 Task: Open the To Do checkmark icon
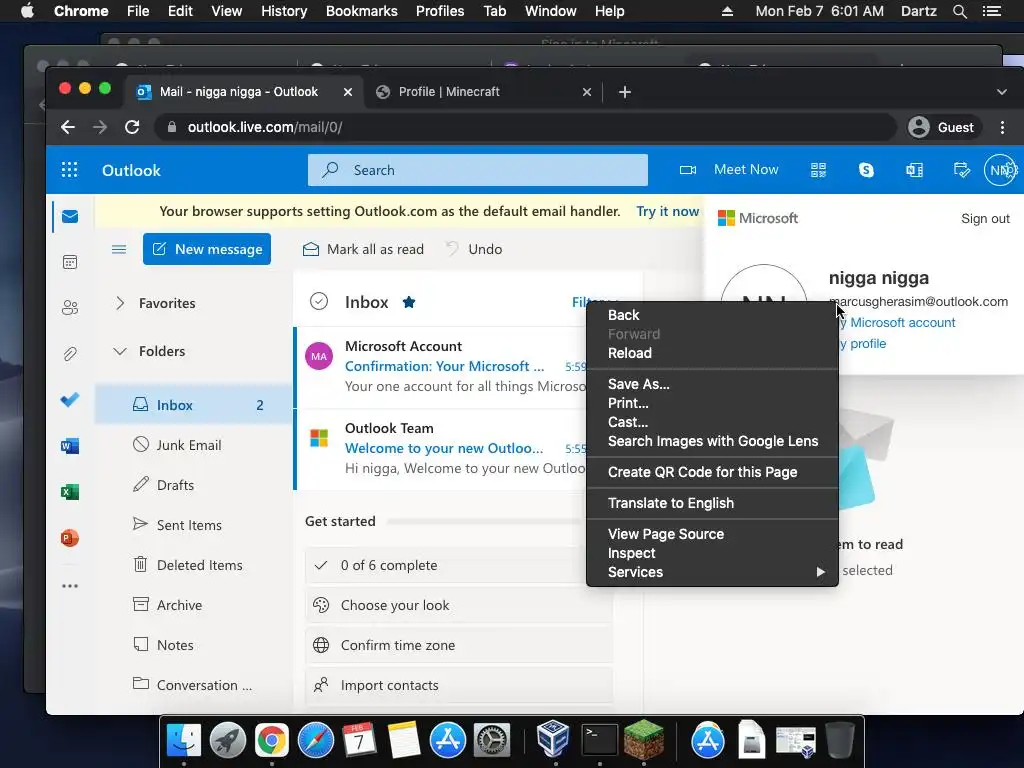70,399
